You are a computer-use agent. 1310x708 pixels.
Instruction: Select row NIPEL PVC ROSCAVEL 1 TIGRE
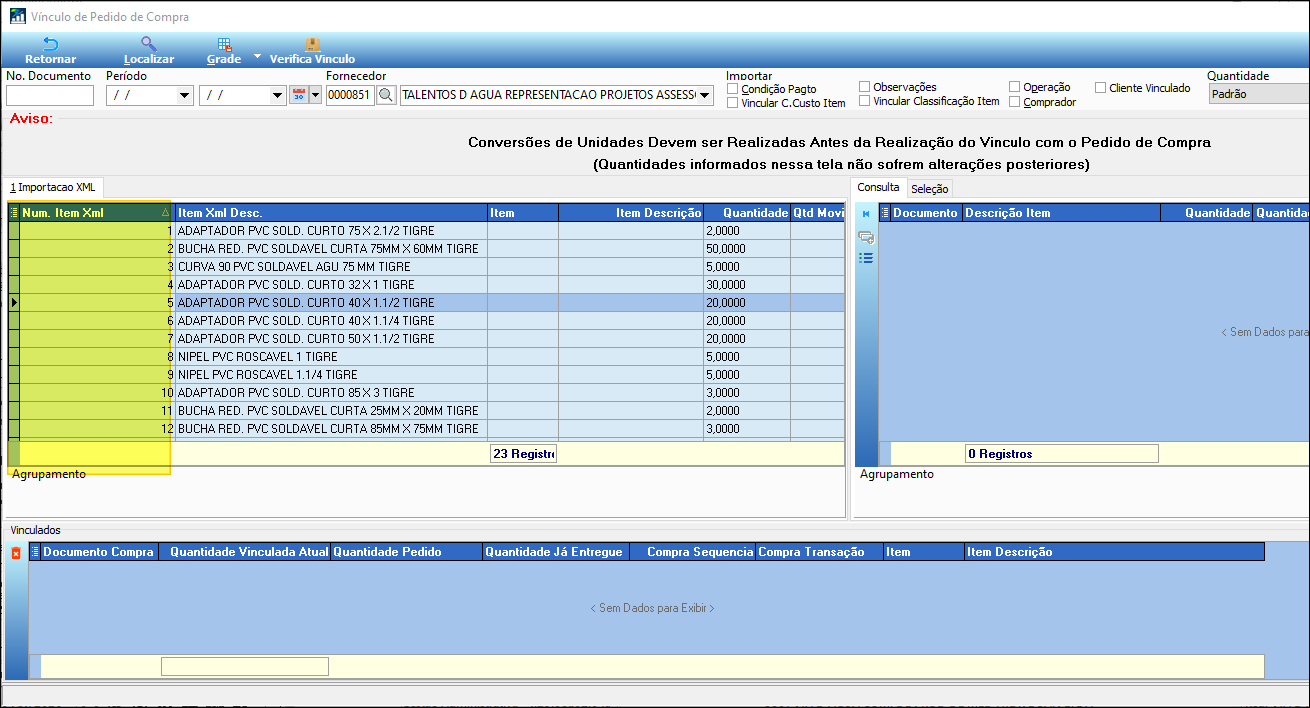click(x=330, y=357)
